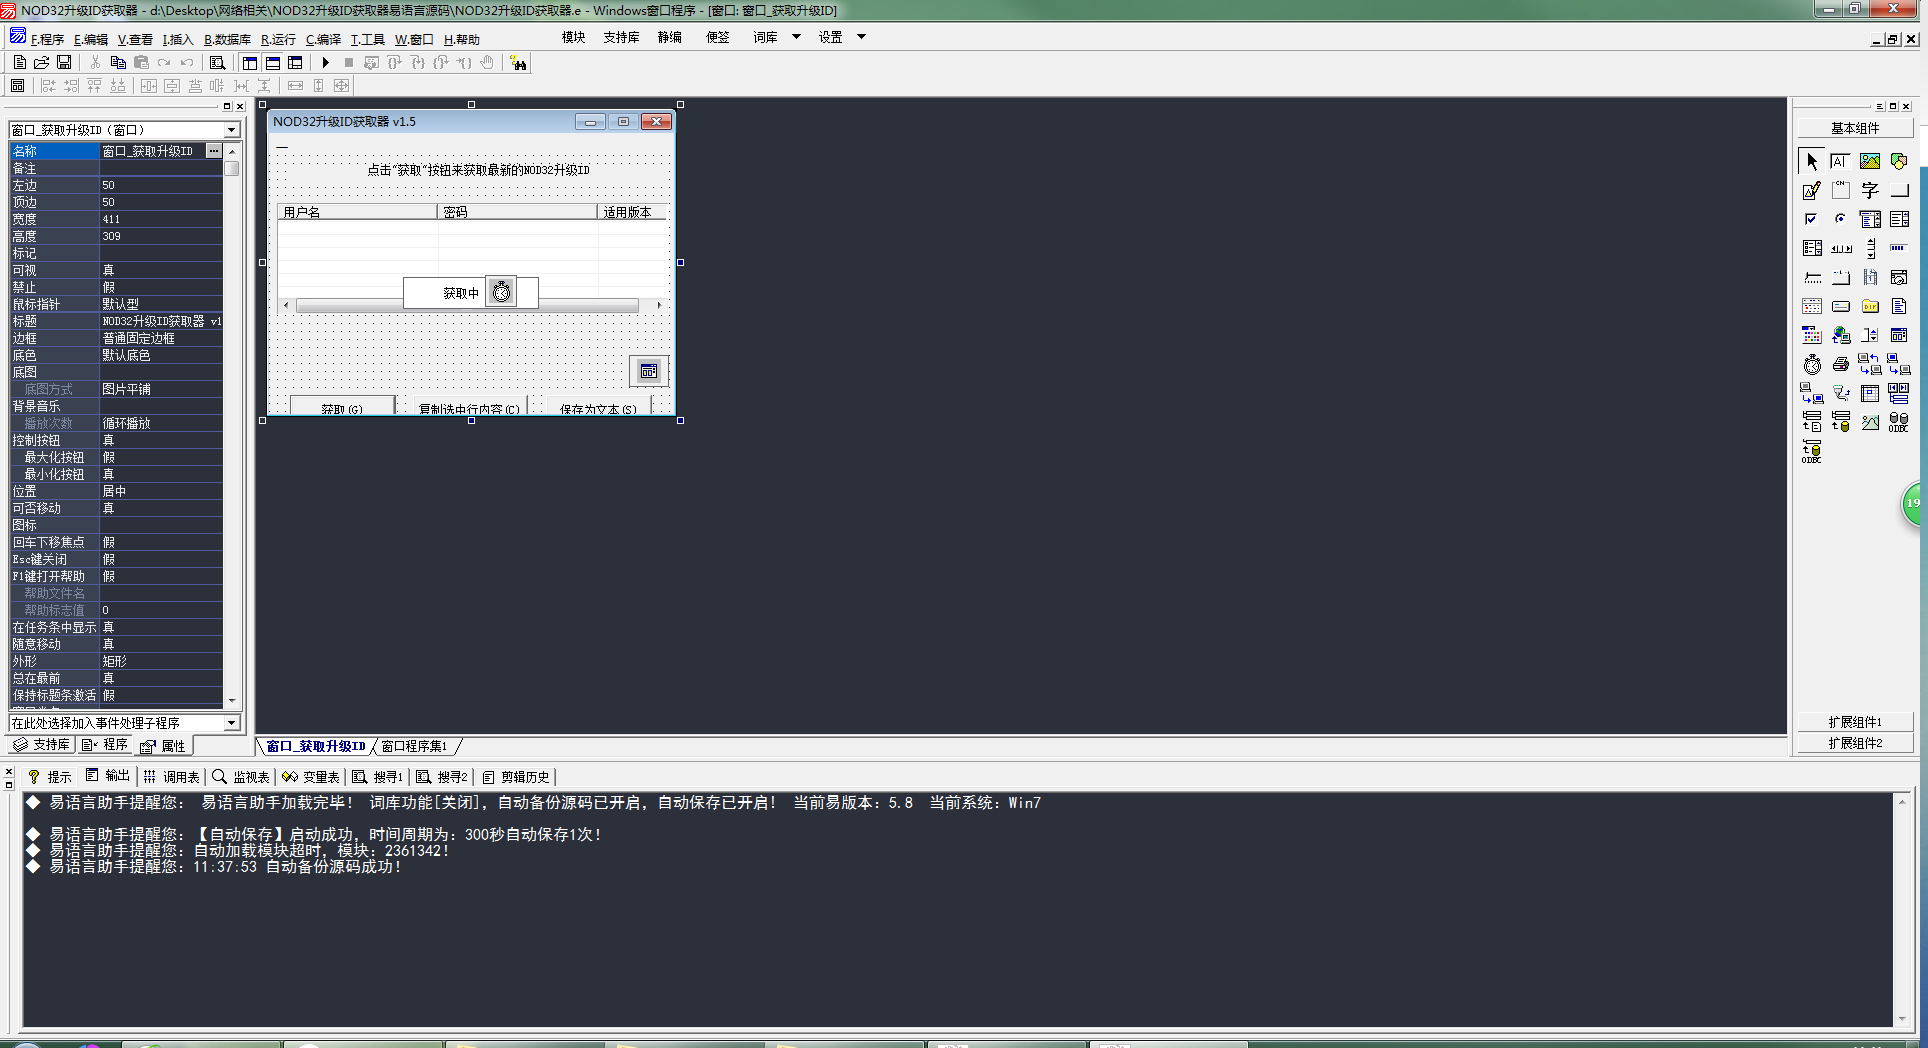The image size is (1928, 1048).
Task: Click the 模块 toolbar button
Action: click(x=573, y=37)
